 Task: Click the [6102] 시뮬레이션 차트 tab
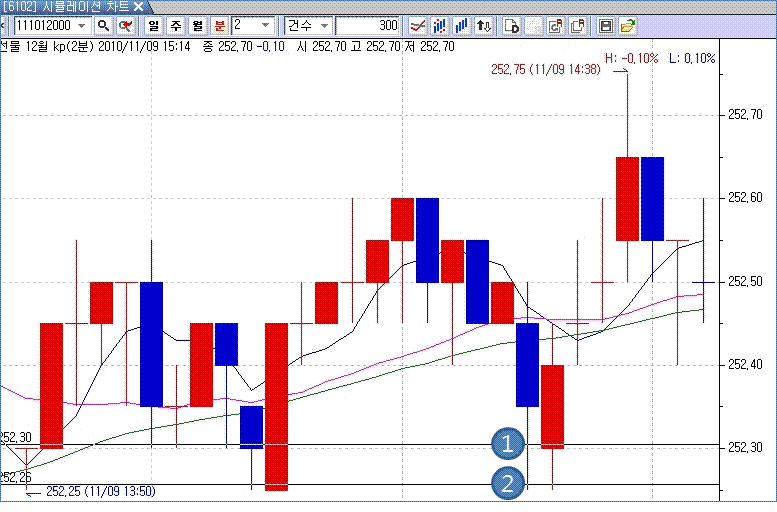pos(65,7)
